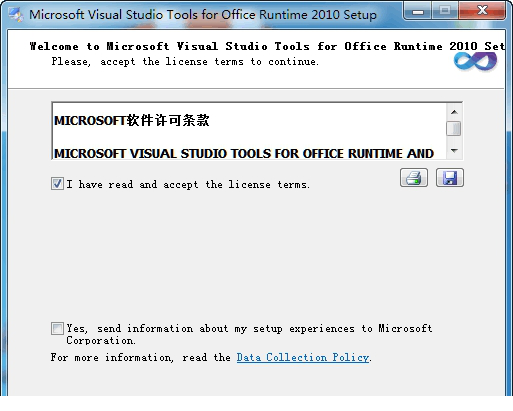Minimize the Setup window
Image resolution: width=513 pixels, height=411 pixels.
(x=417, y=12)
